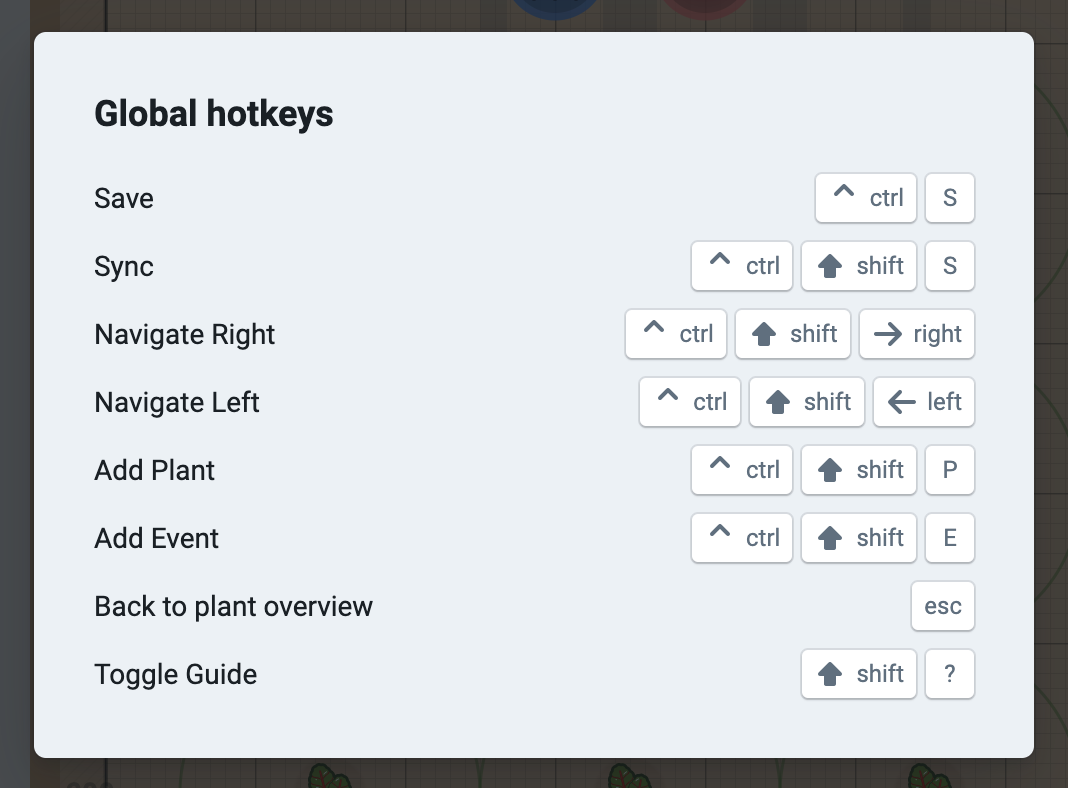Click the right arrow key for Navigate Right
The width and height of the screenshot is (1068, 788).
916,334
